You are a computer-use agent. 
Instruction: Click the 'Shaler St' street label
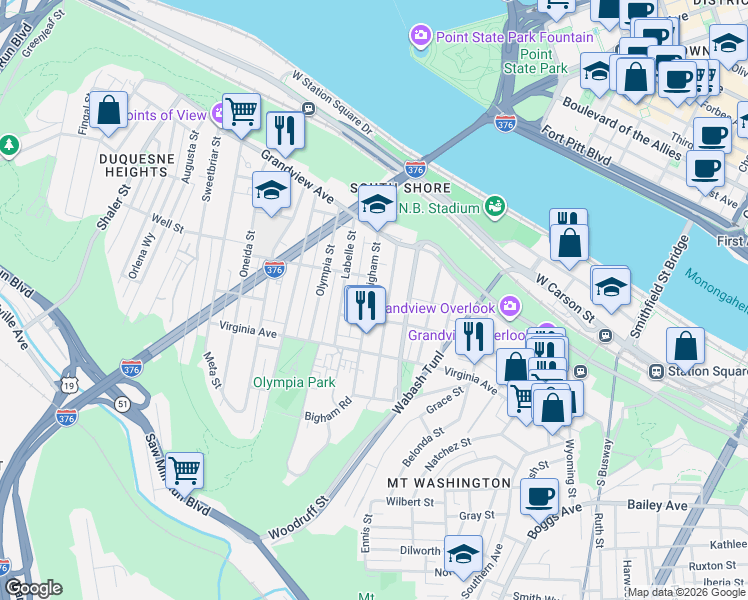point(114,207)
